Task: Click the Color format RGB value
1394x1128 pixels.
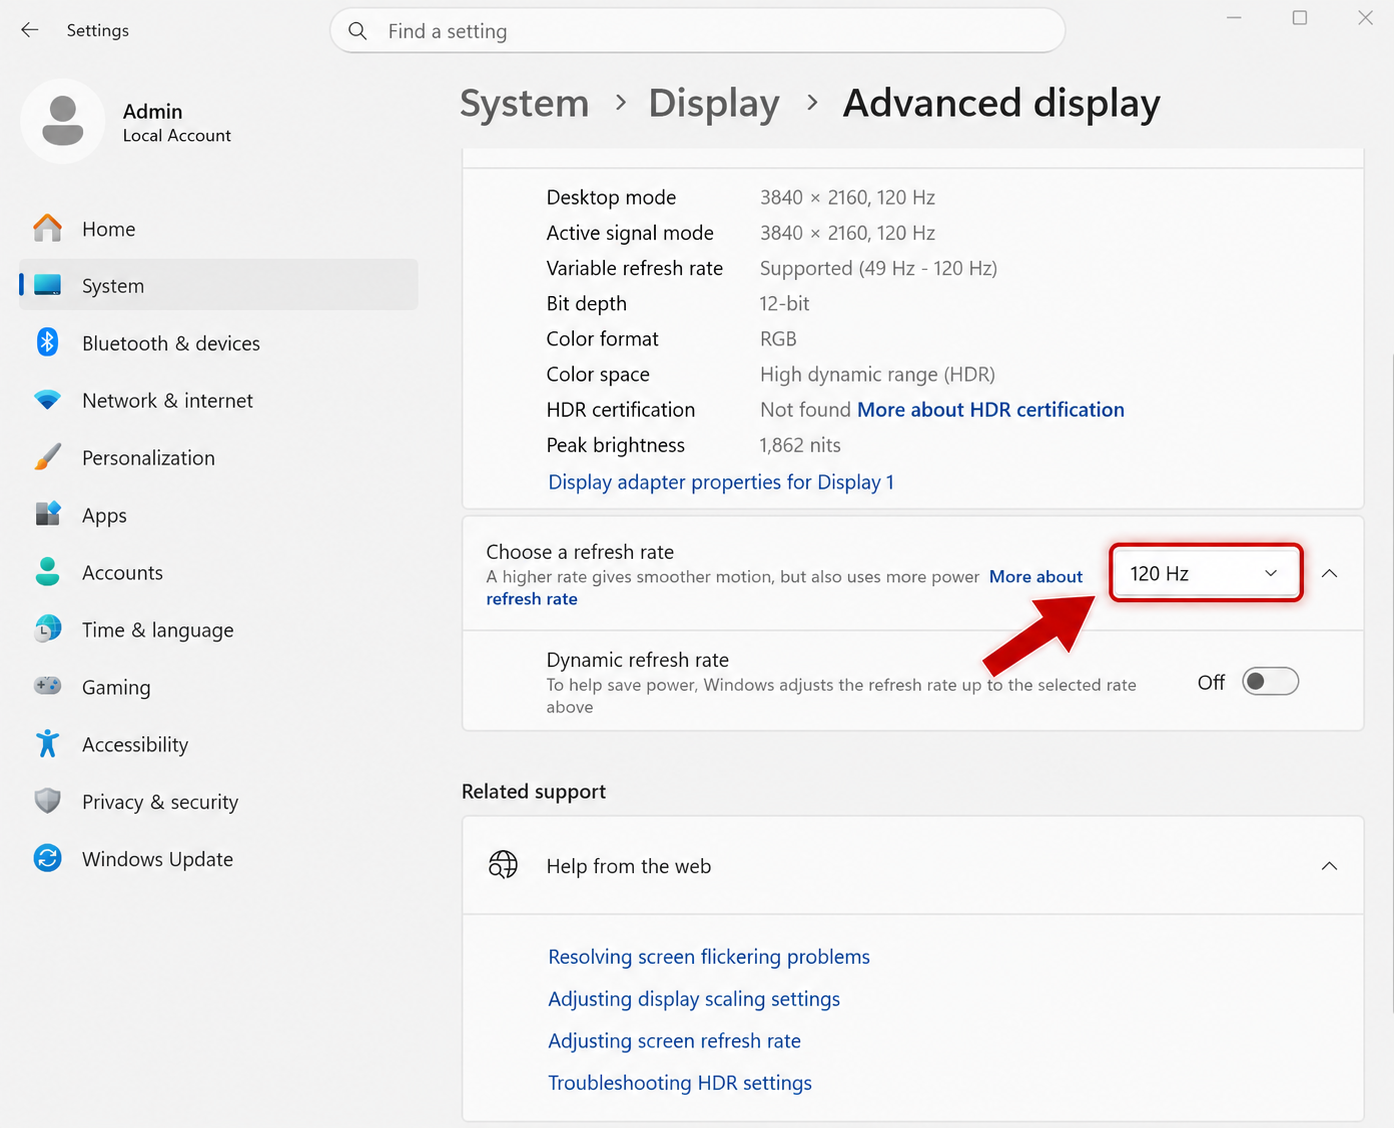Action: [778, 339]
